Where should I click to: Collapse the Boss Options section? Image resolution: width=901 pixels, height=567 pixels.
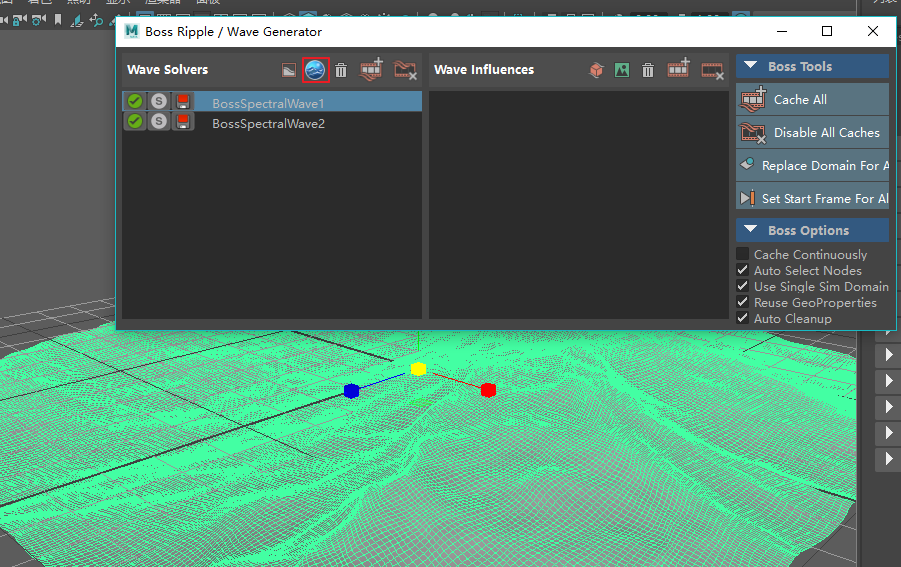[x=750, y=230]
